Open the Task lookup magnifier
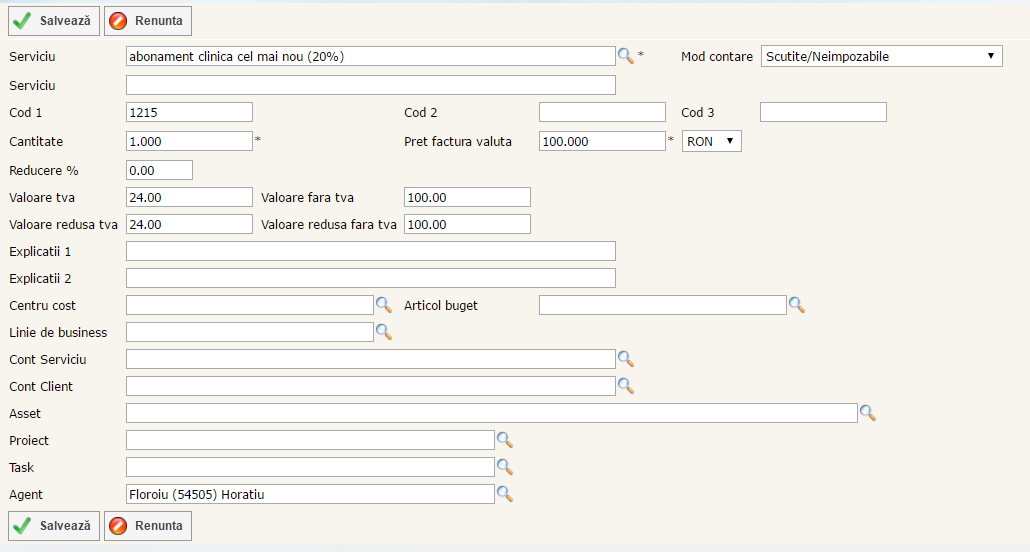The image size is (1030, 552). pos(504,467)
